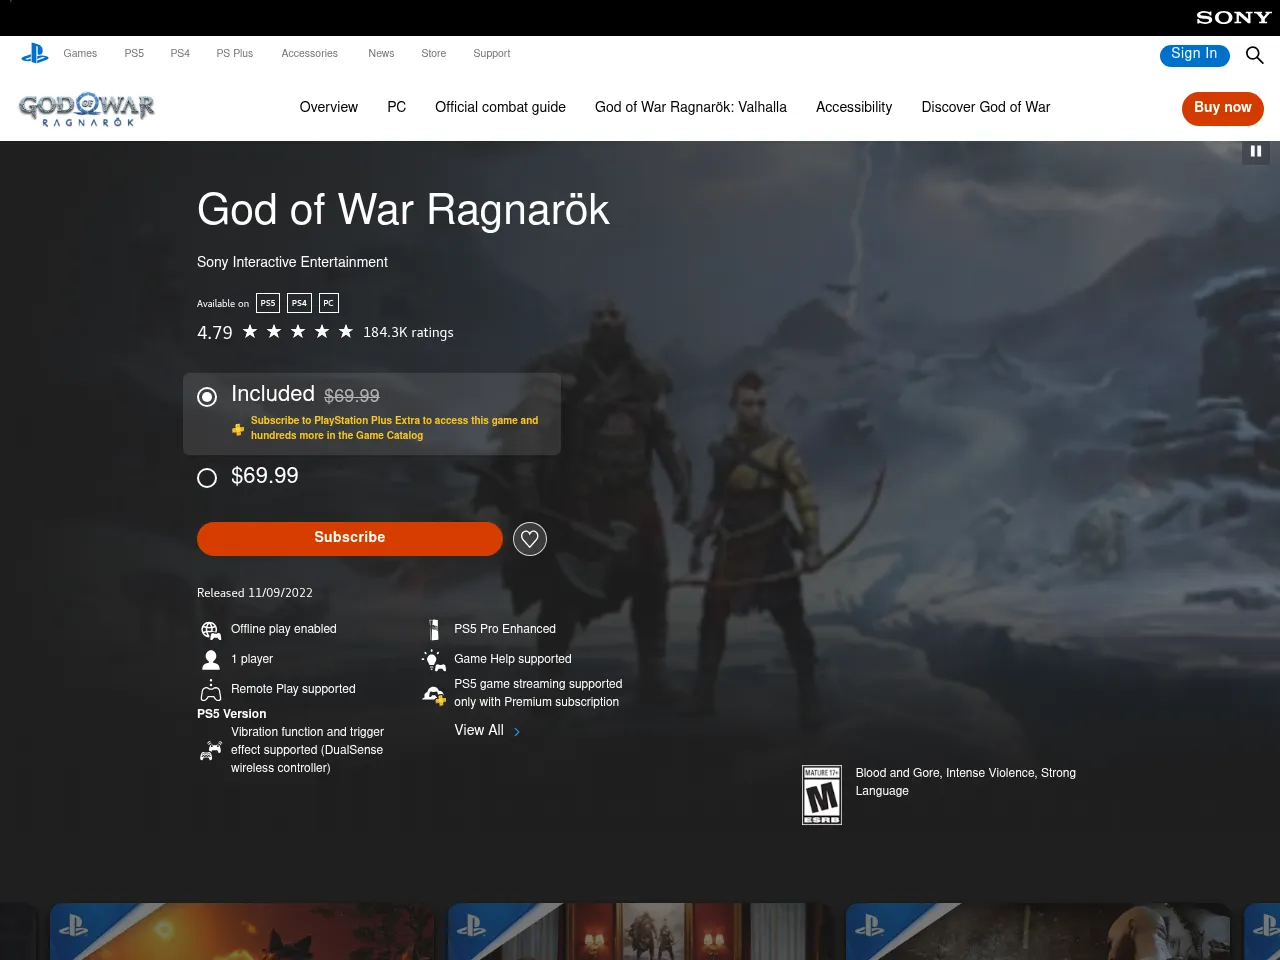Open the search icon

(1255, 56)
